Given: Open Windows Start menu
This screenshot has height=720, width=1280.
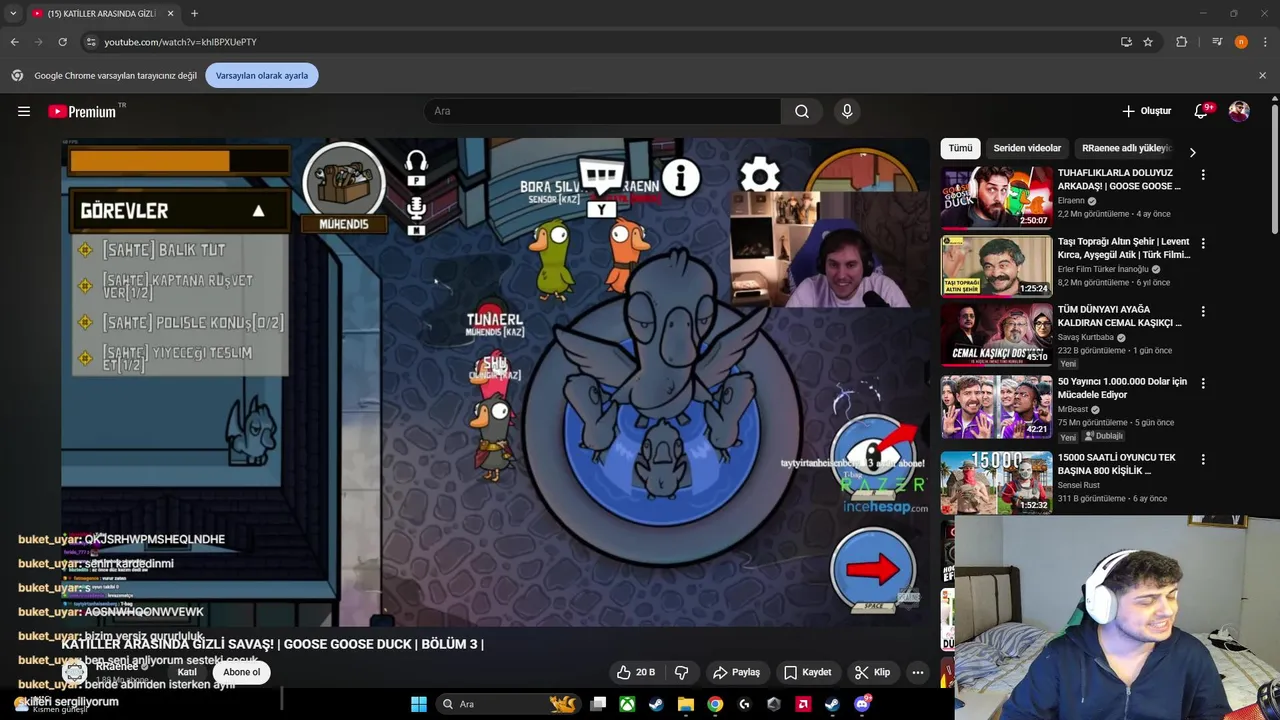Looking at the screenshot, I should pyautogui.click(x=418, y=704).
